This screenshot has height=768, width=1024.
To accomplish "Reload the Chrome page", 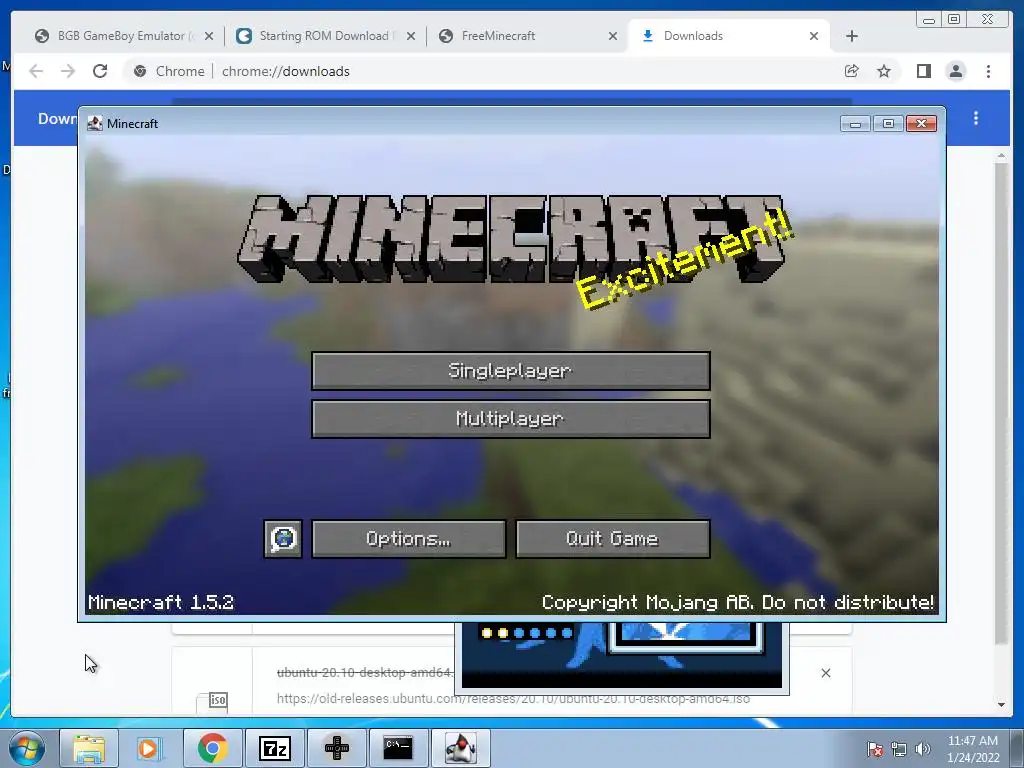I will click(100, 71).
